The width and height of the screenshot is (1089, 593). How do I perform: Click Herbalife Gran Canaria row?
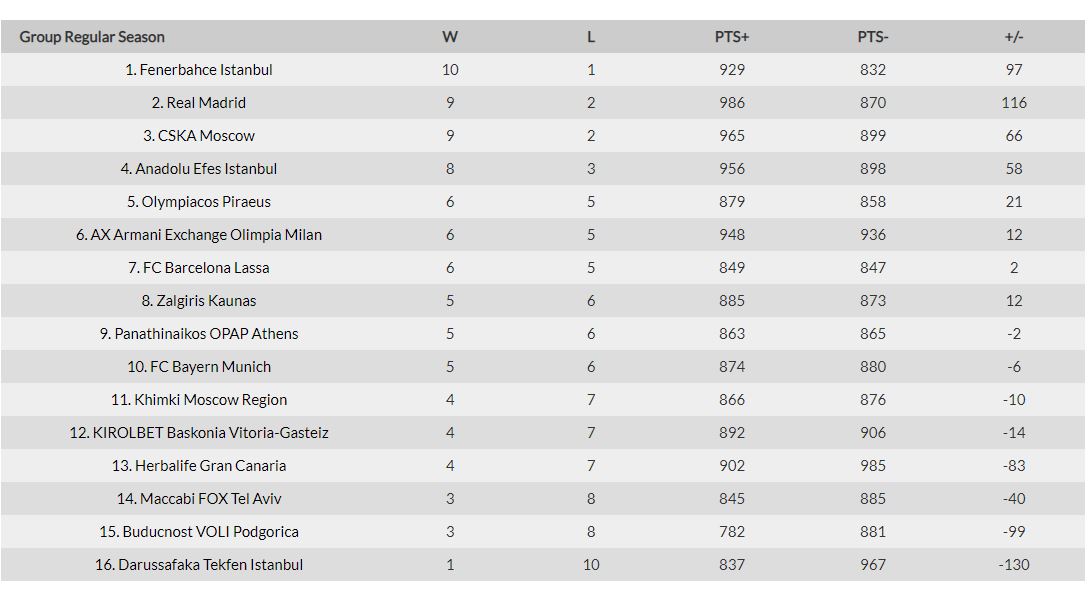pos(542,465)
